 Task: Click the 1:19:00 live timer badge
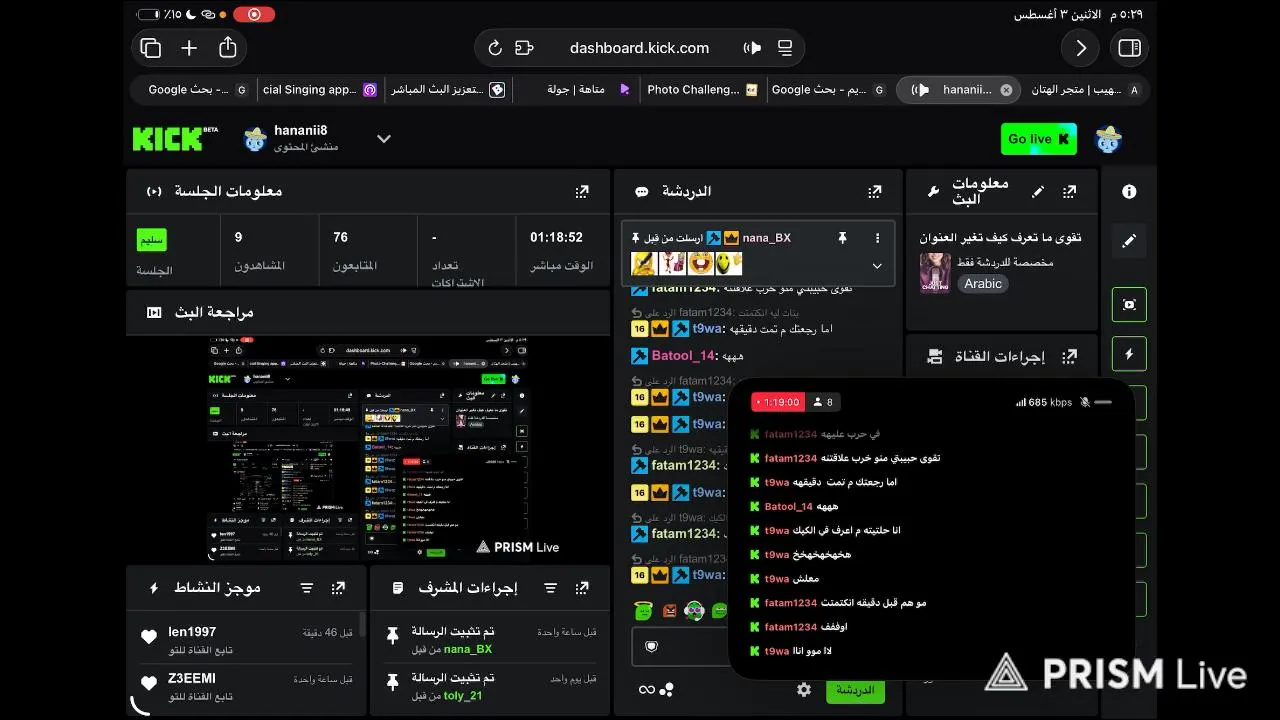(x=777, y=402)
